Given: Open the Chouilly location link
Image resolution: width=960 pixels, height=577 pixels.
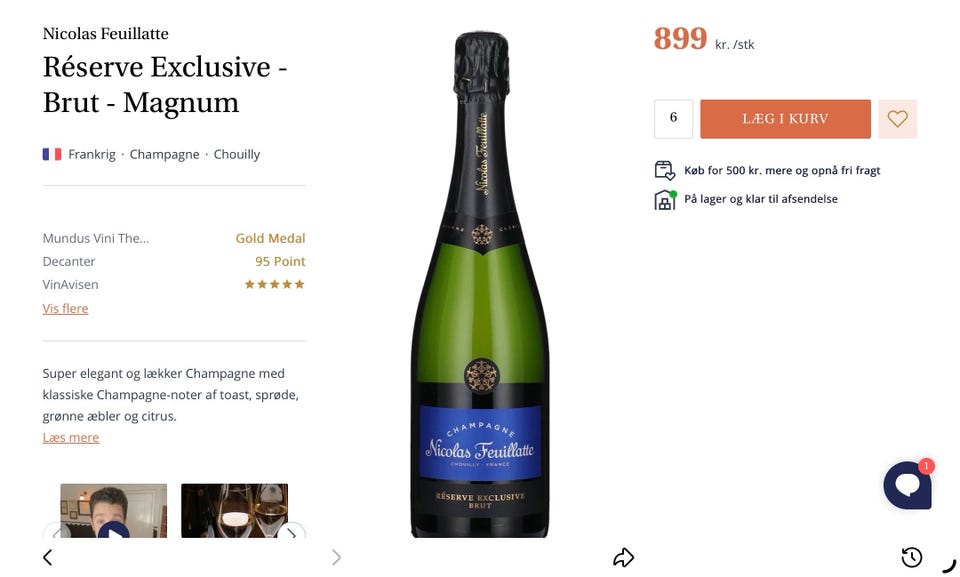Looking at the screenshot, I should [237, 154].
